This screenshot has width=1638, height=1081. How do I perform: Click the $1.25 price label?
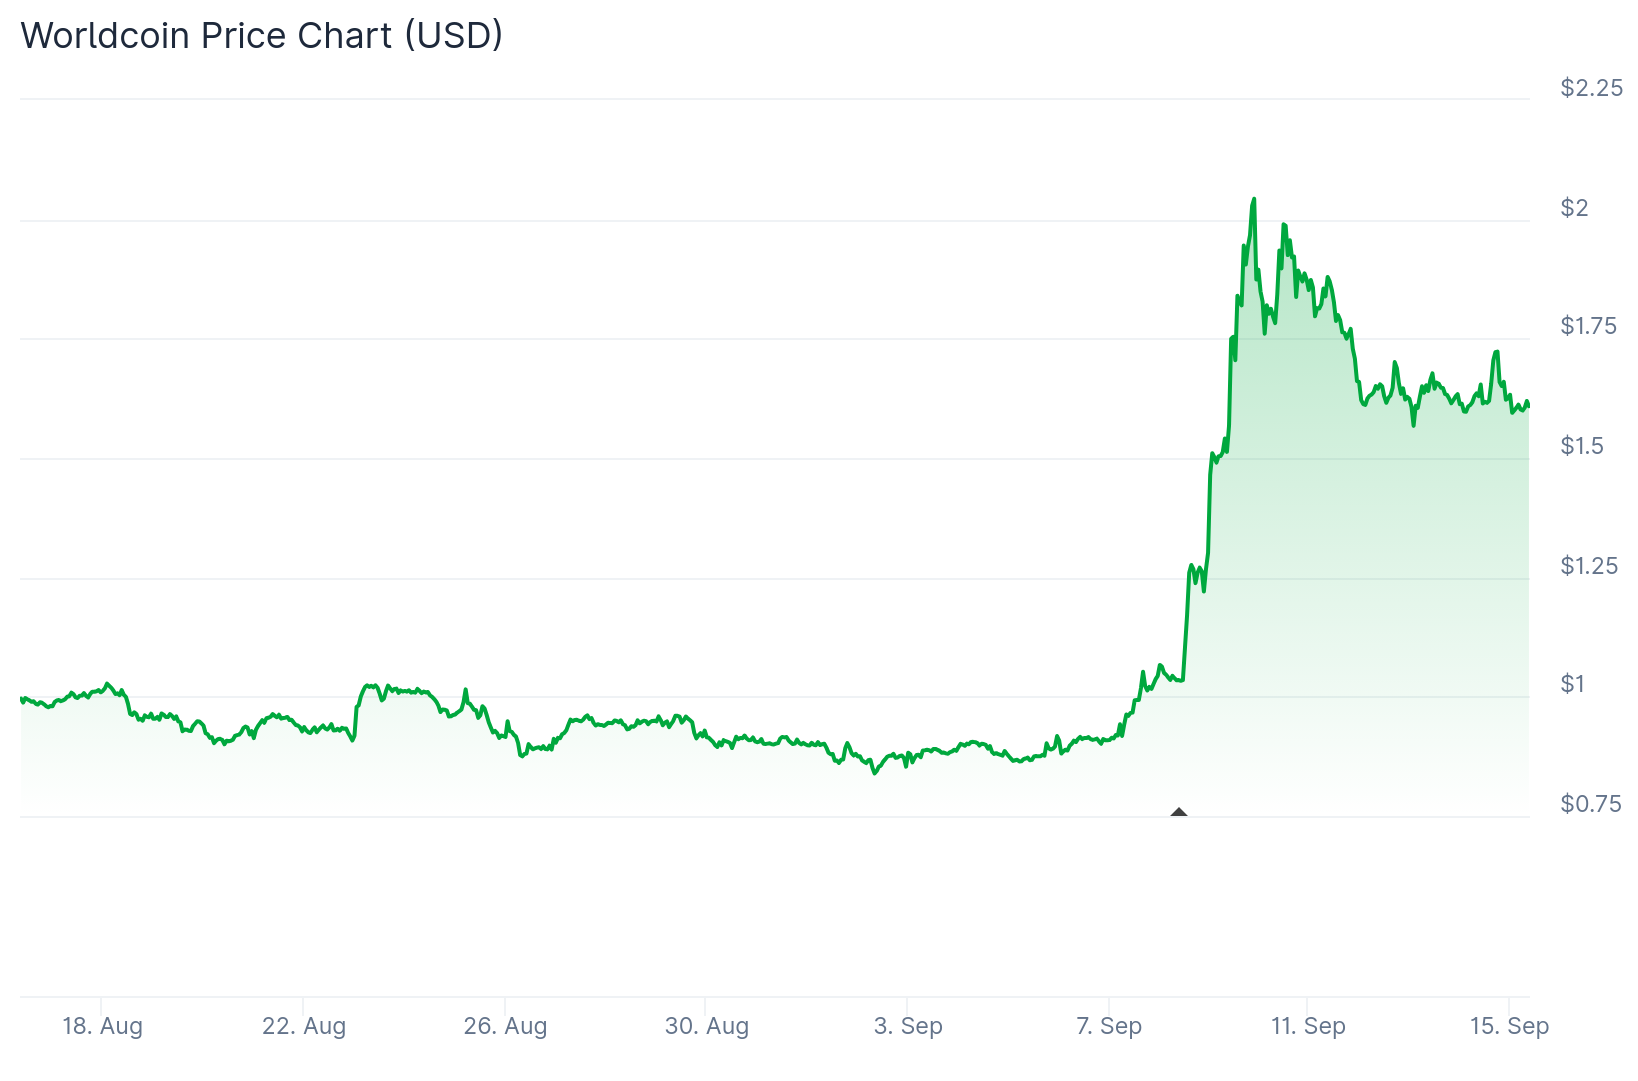tap(1588, 566)
